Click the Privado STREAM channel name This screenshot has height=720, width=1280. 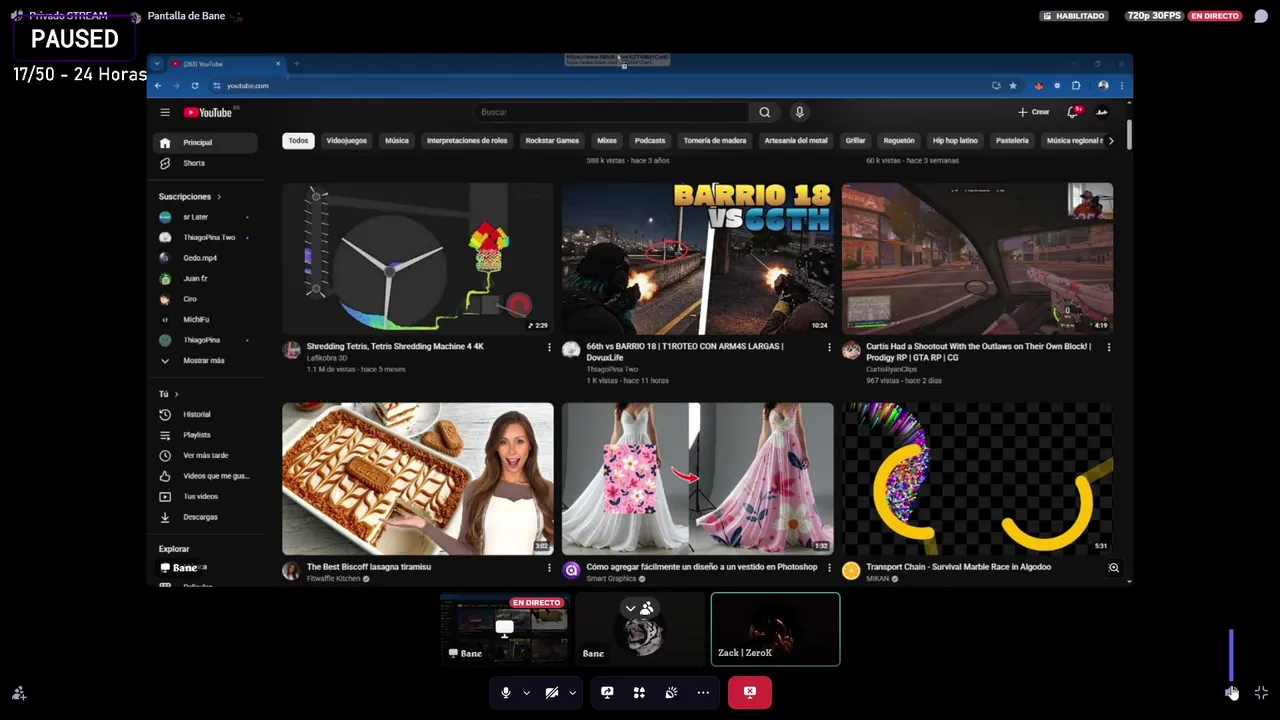click(x=68, y=16)
